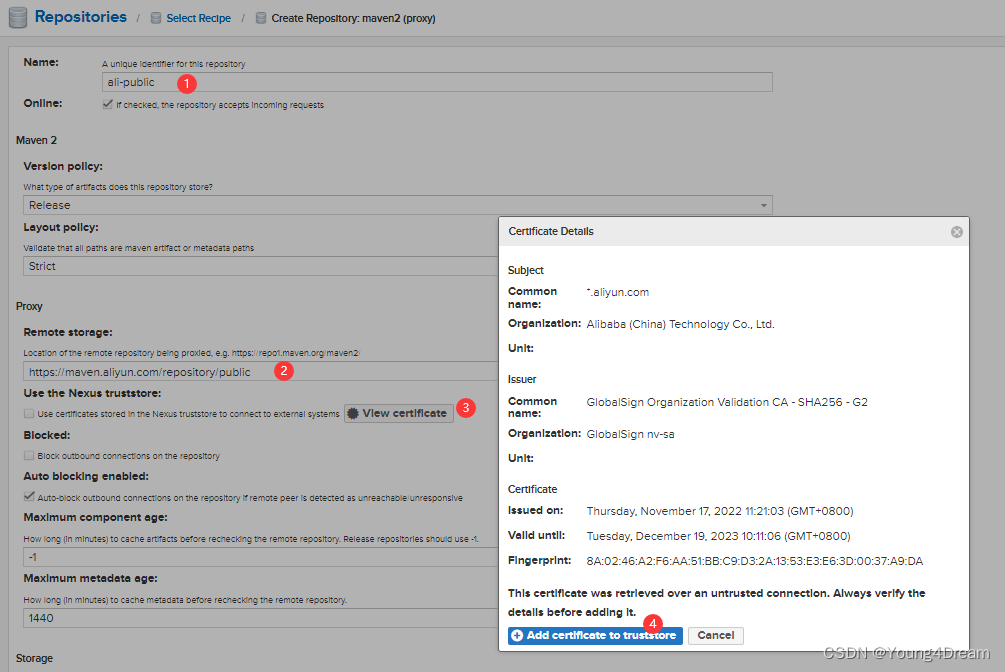
Task: Click the Storage section heading
Action: click(x=35, y=659)
